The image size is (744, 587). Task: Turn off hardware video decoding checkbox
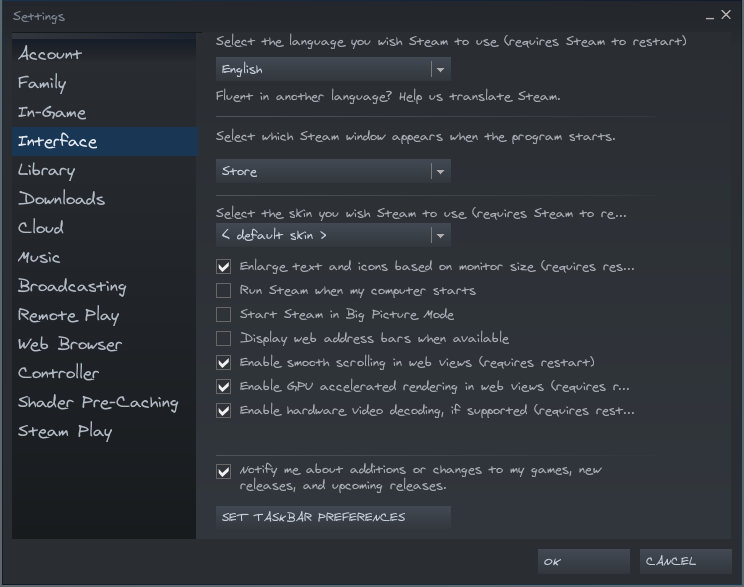tap(224, 411)
